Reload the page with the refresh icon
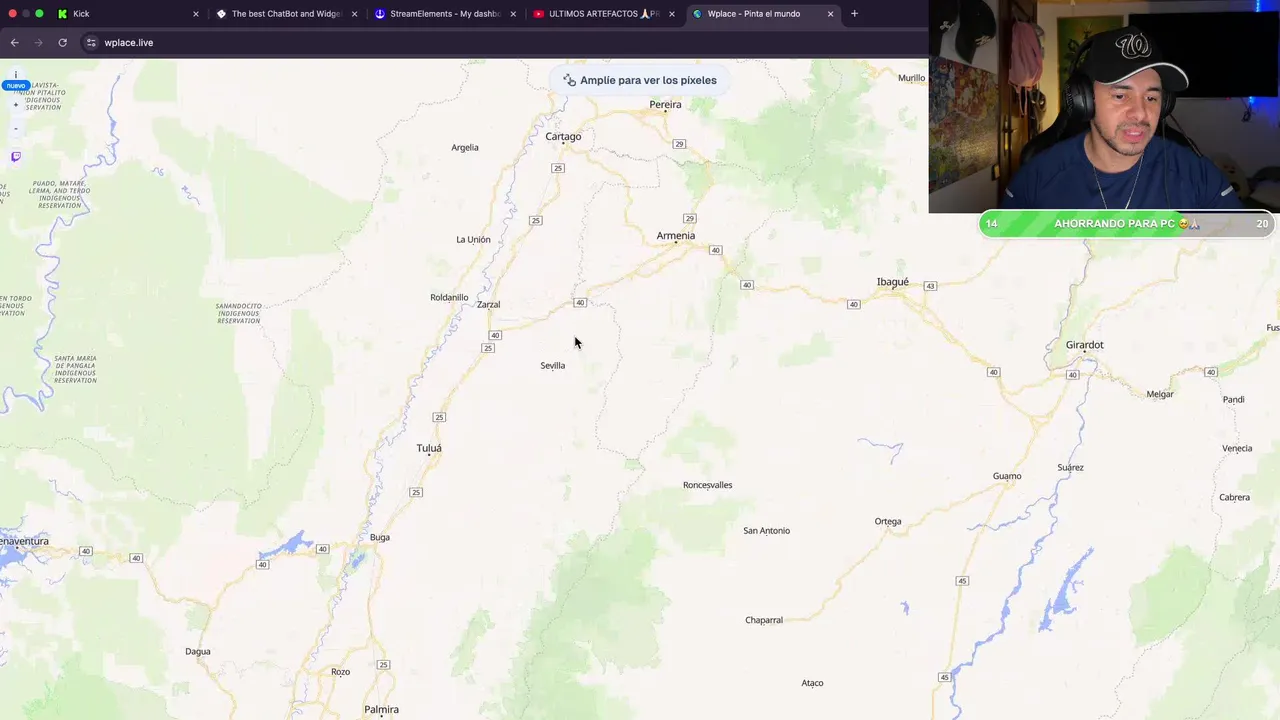This screenshot has height=720, width=1280. click(62, 42)
